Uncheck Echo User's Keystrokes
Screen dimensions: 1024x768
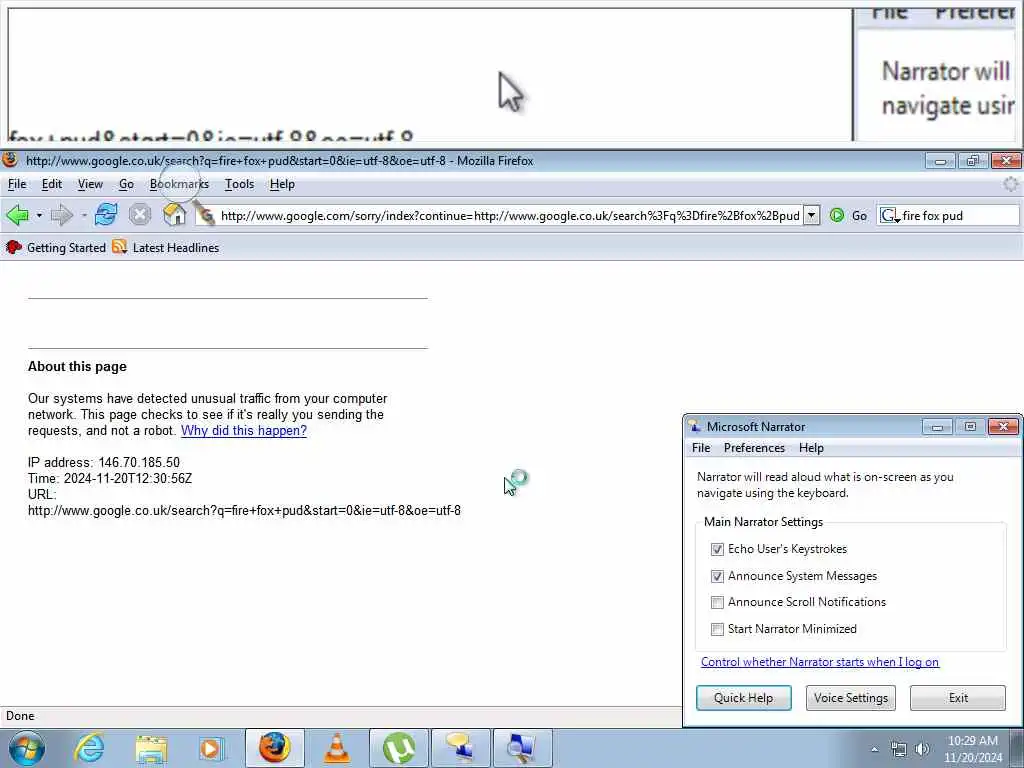click(717, 549)
